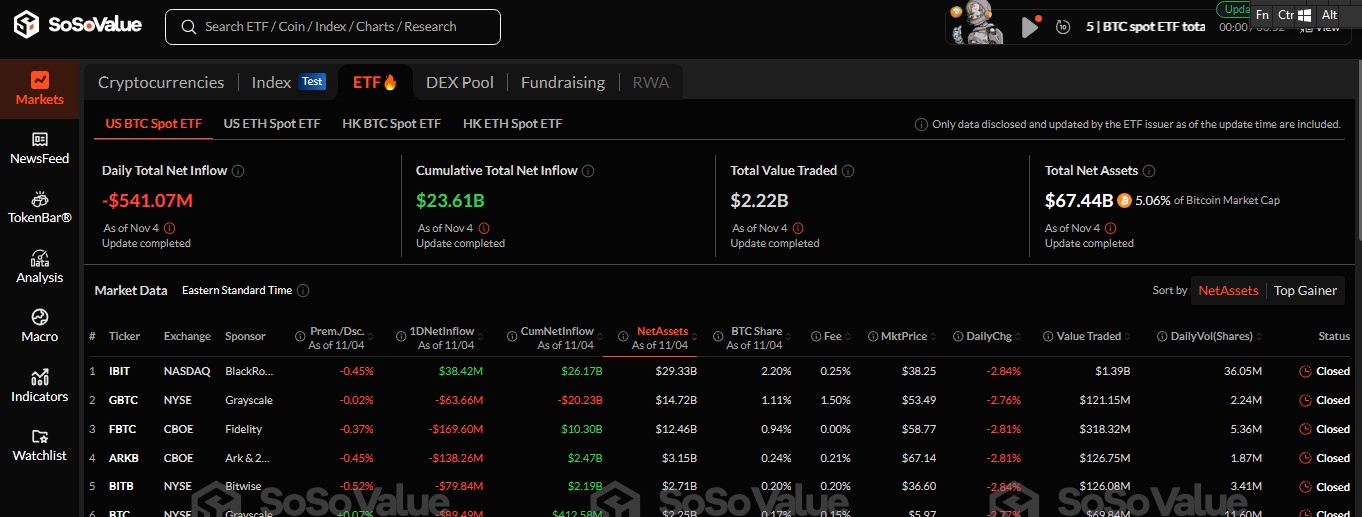This screenshot has width=1362, height=517.
Task: Select HK ETH Spot ETF sub-tab
Action: click(x=512, y=124)
